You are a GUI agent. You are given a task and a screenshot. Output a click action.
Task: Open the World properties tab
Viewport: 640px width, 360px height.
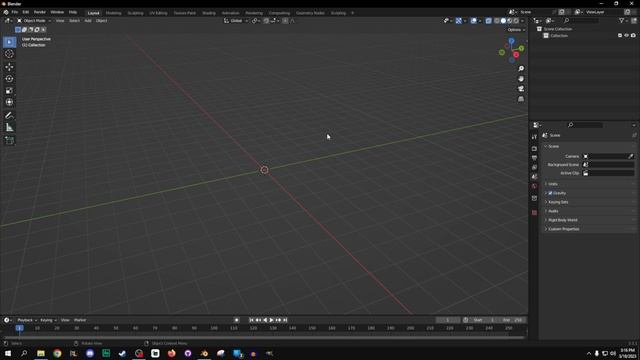tap(534, 186)
